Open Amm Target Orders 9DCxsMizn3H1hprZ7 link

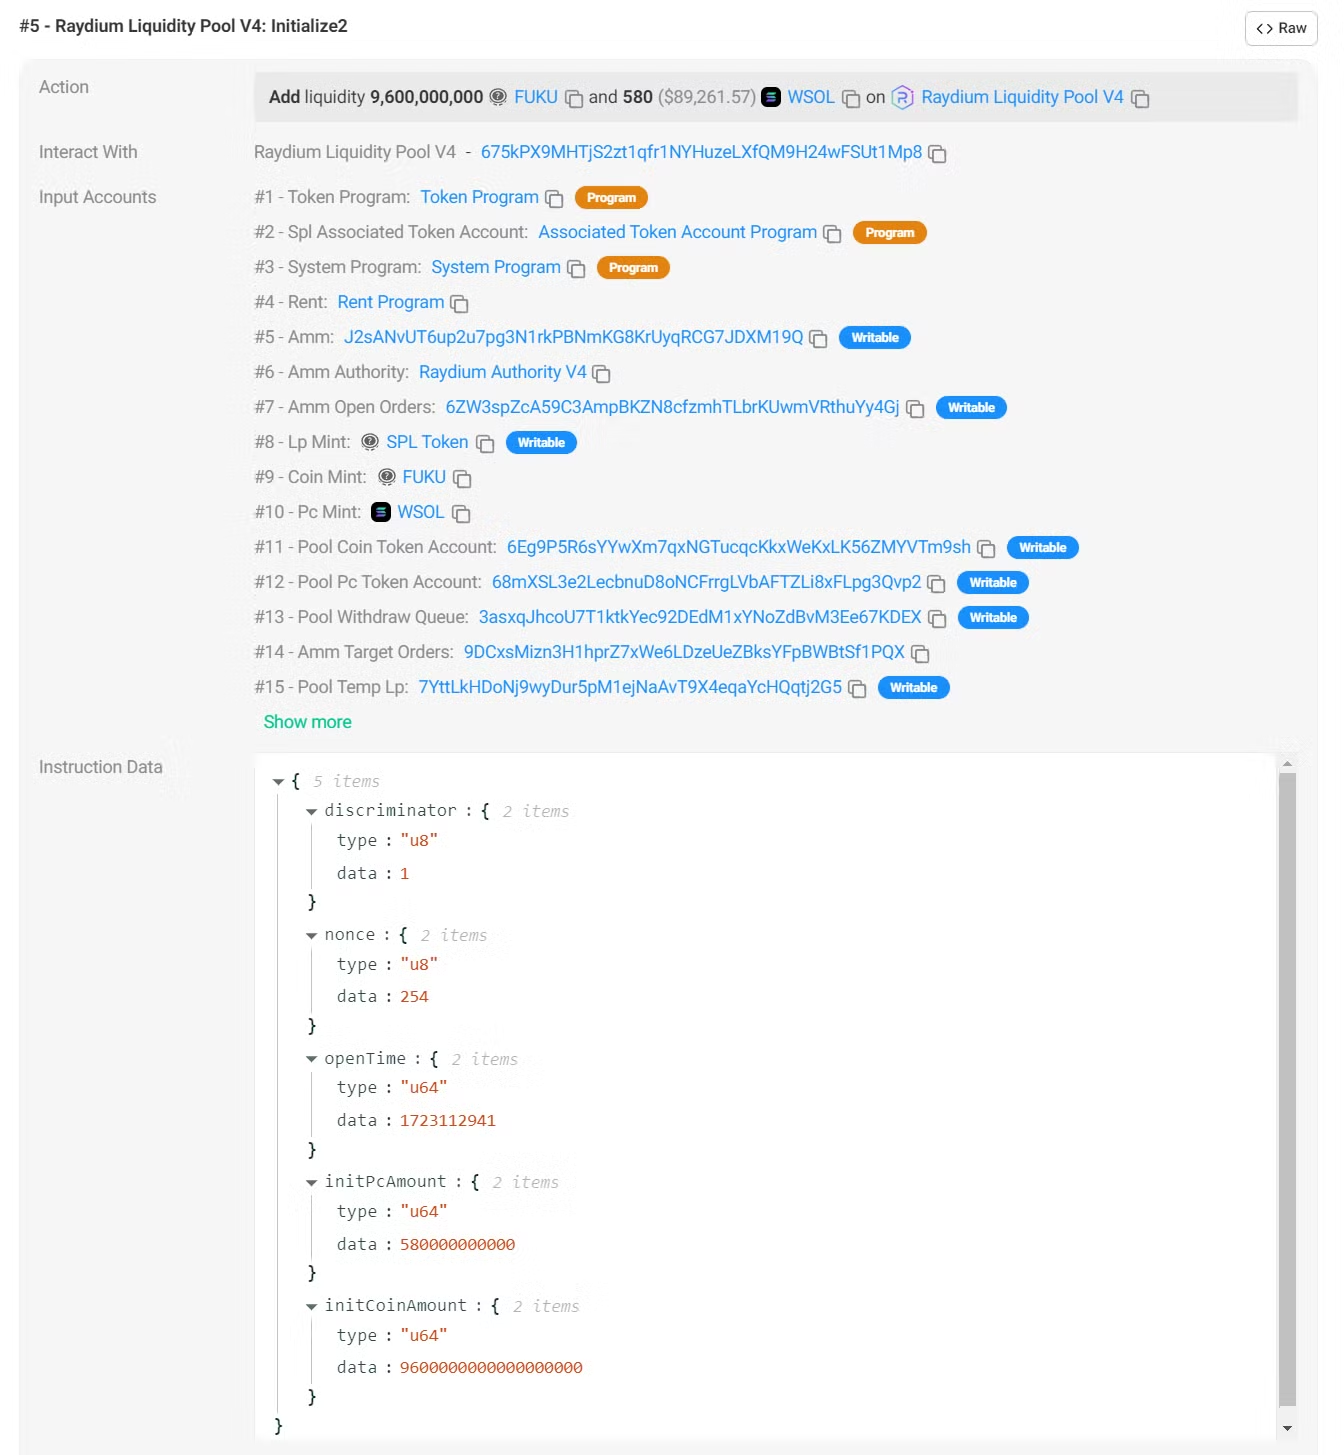pyautogui.click(x=684, y=652)
